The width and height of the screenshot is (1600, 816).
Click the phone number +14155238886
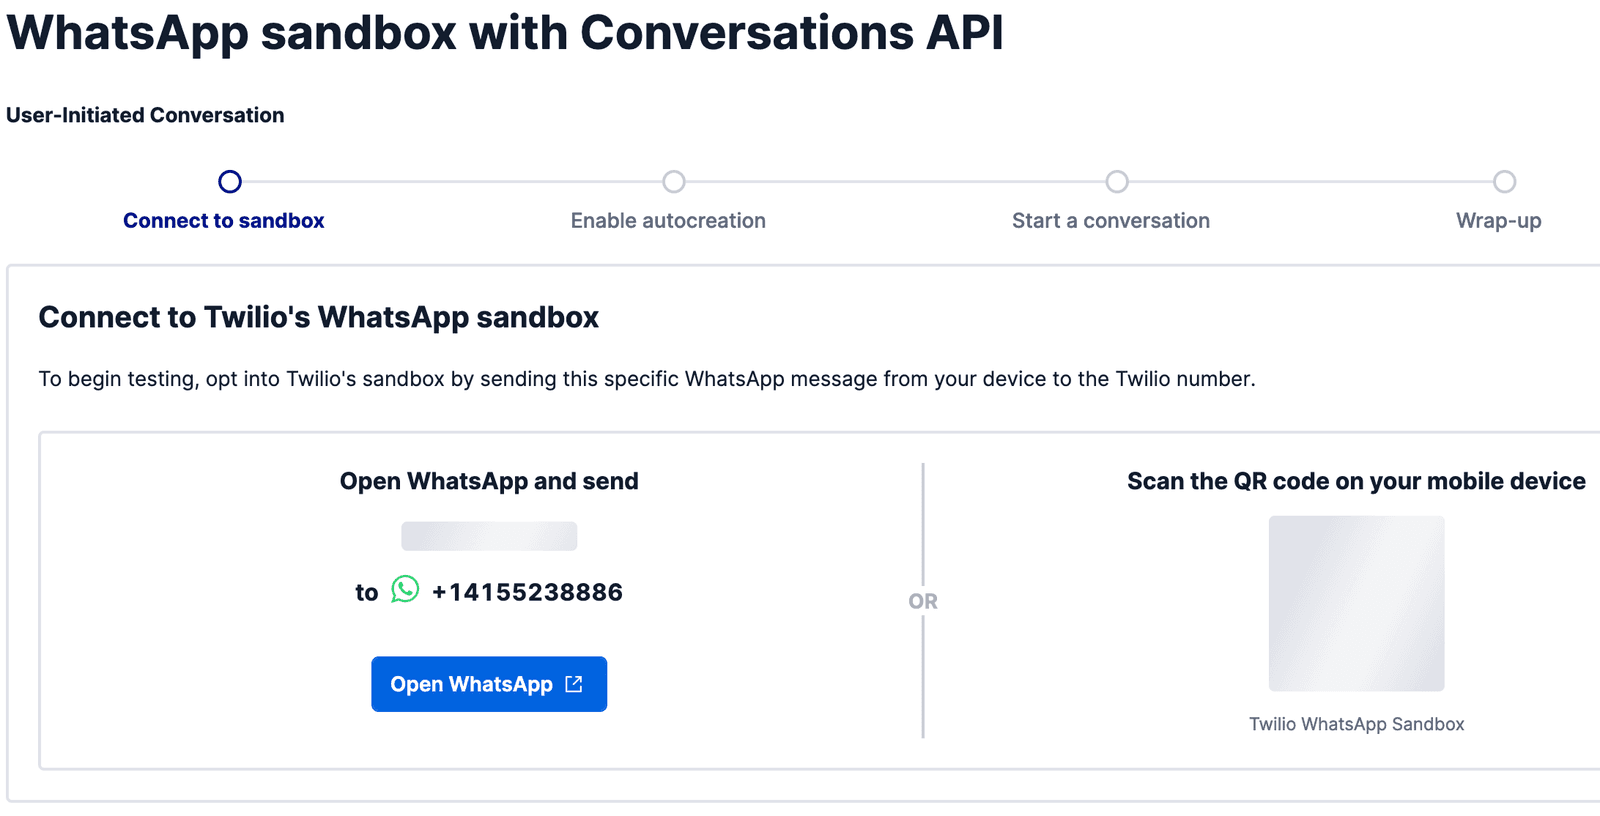(526, 591)
